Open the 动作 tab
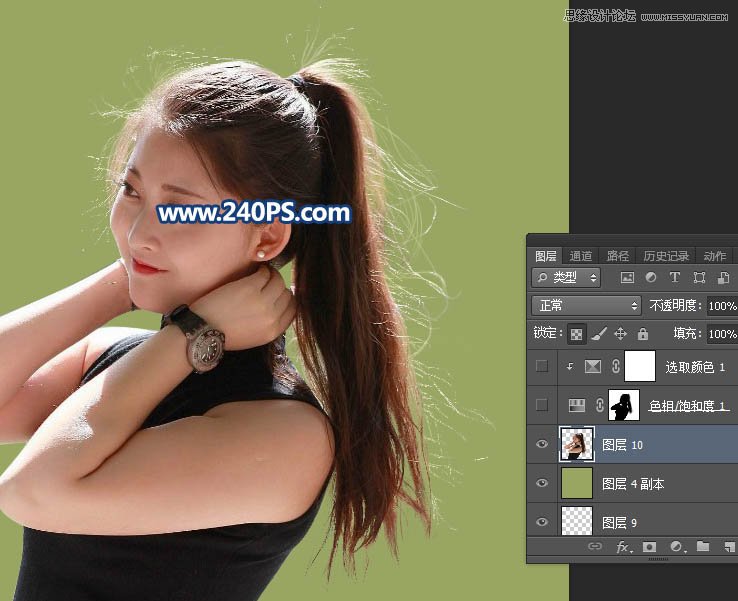Viewport: 738px width, 601px height. coord(714,256)
